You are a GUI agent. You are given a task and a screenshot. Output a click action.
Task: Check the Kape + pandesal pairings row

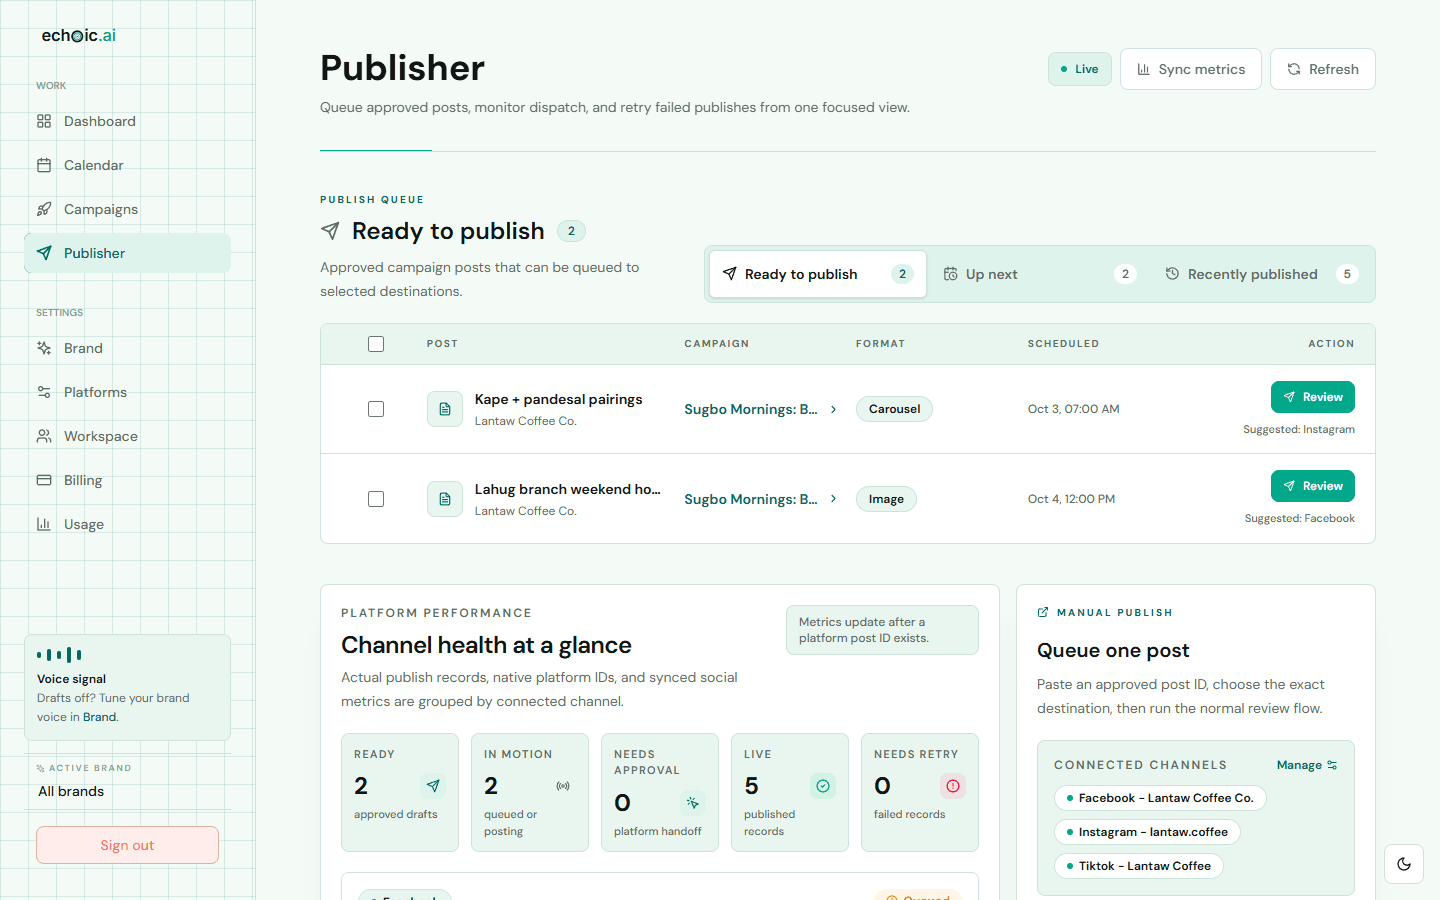point(376,409)
